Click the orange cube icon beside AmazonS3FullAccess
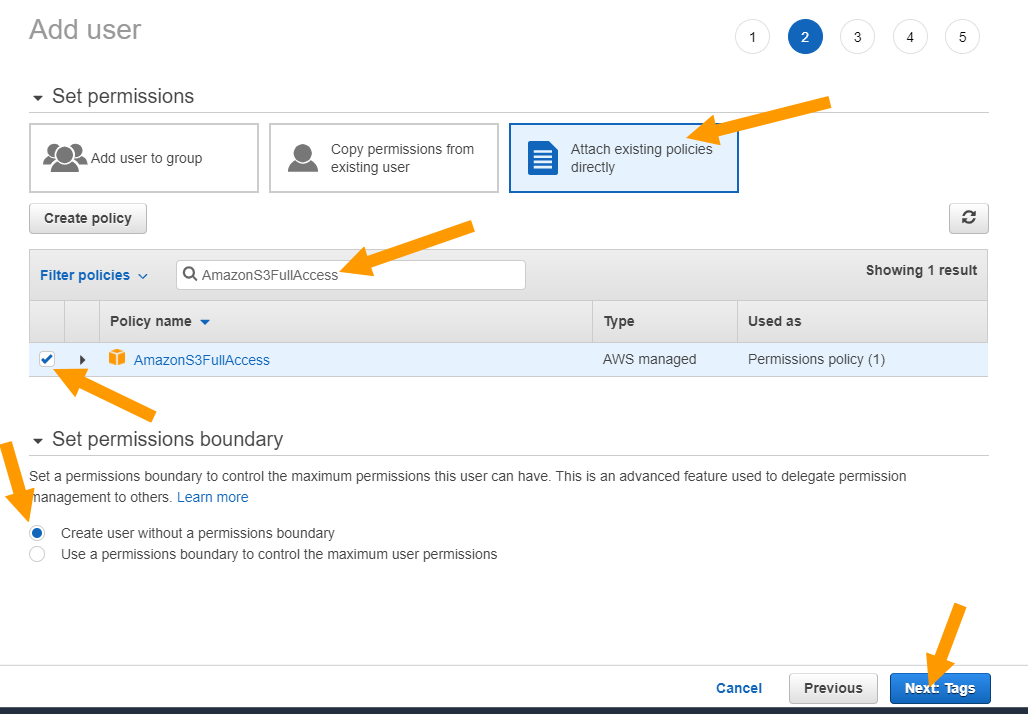The image size is (1028, 714). 117,357
